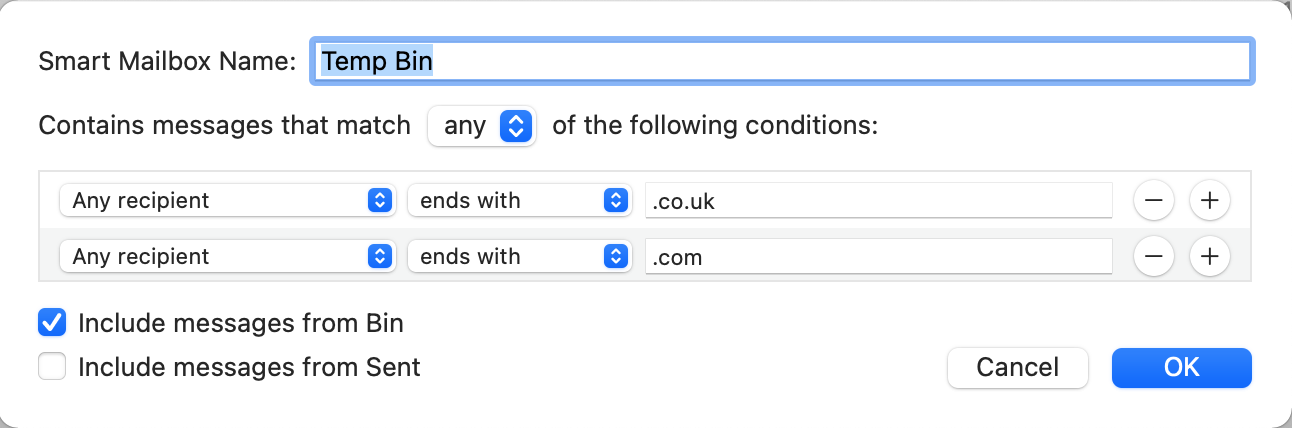Click blue chevron on second row's 'ends with'

click(x=614, y=257)
